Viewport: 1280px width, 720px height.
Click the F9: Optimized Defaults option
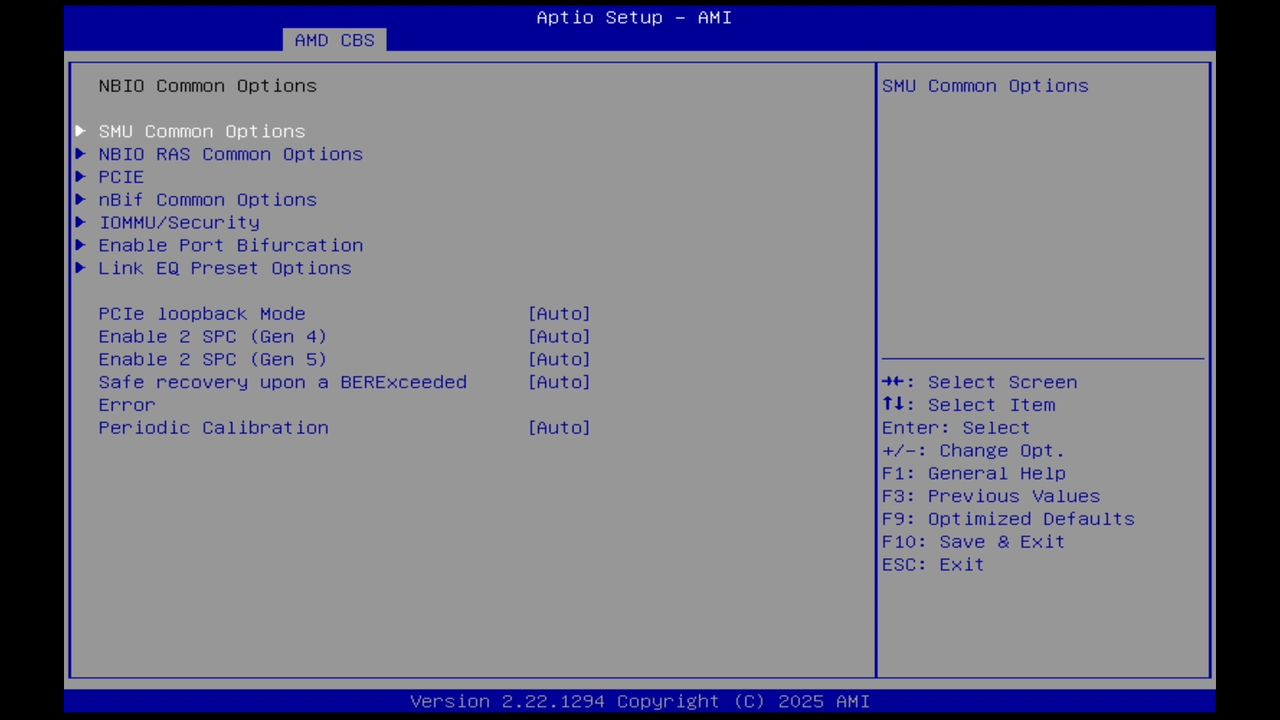[1007, 518]
